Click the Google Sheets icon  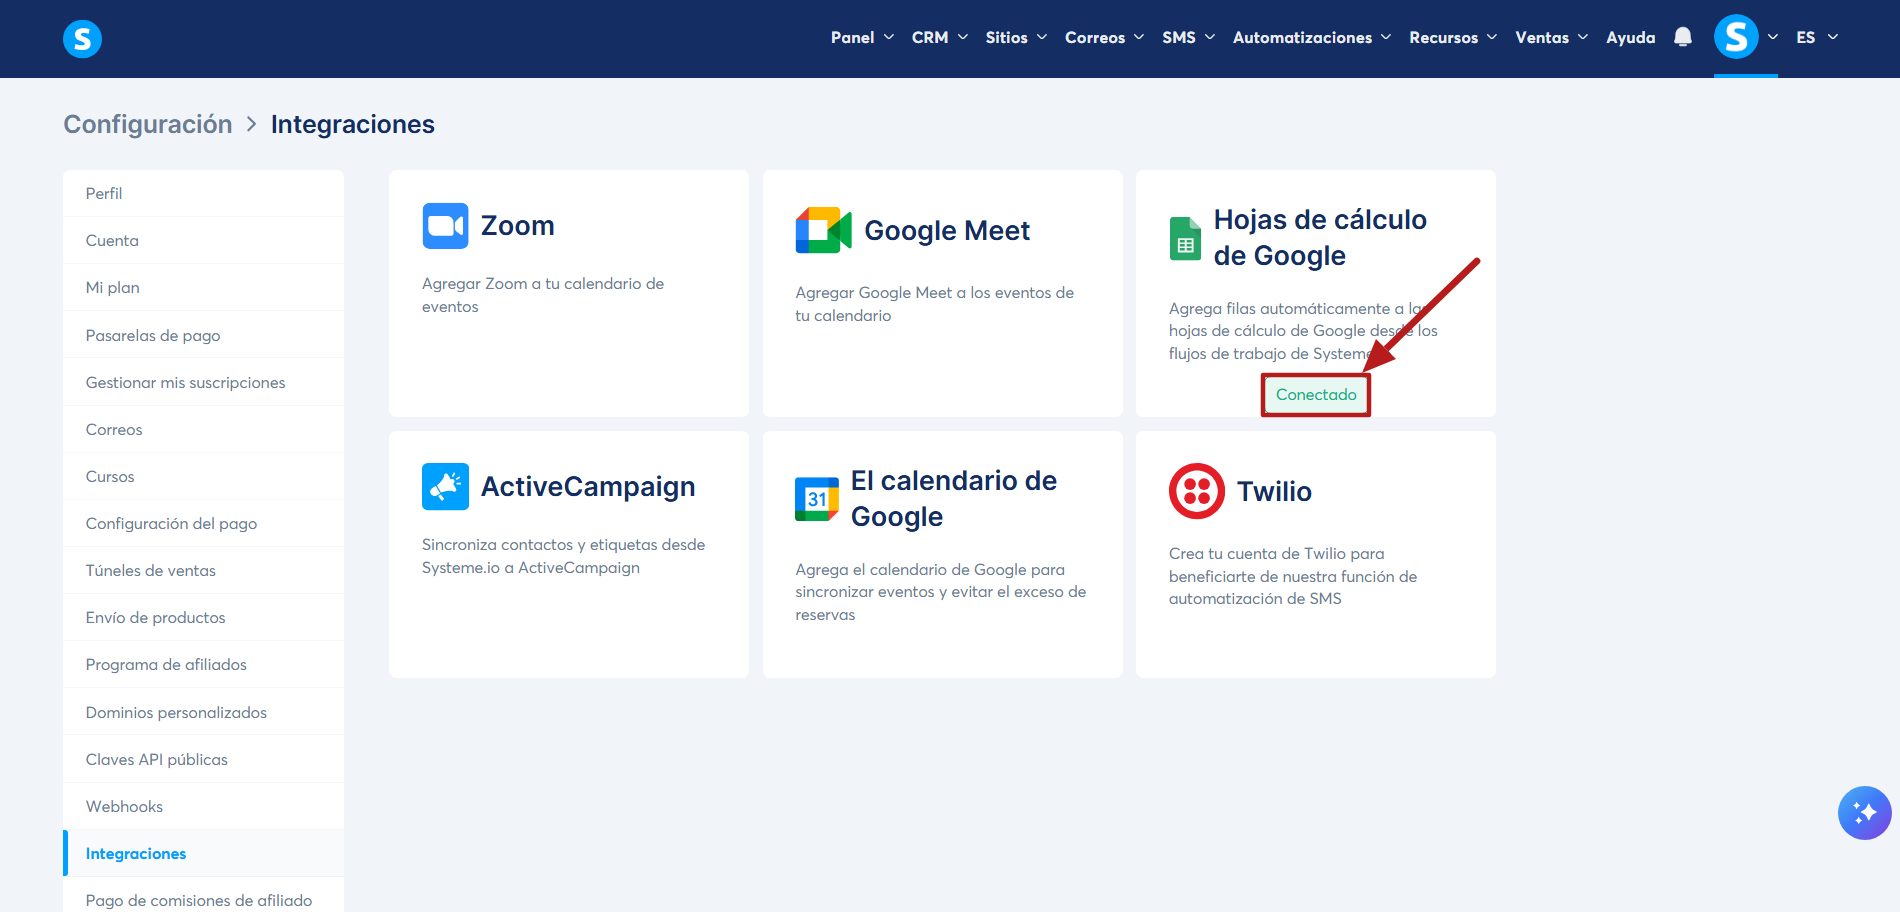(x=1185, y=238)
